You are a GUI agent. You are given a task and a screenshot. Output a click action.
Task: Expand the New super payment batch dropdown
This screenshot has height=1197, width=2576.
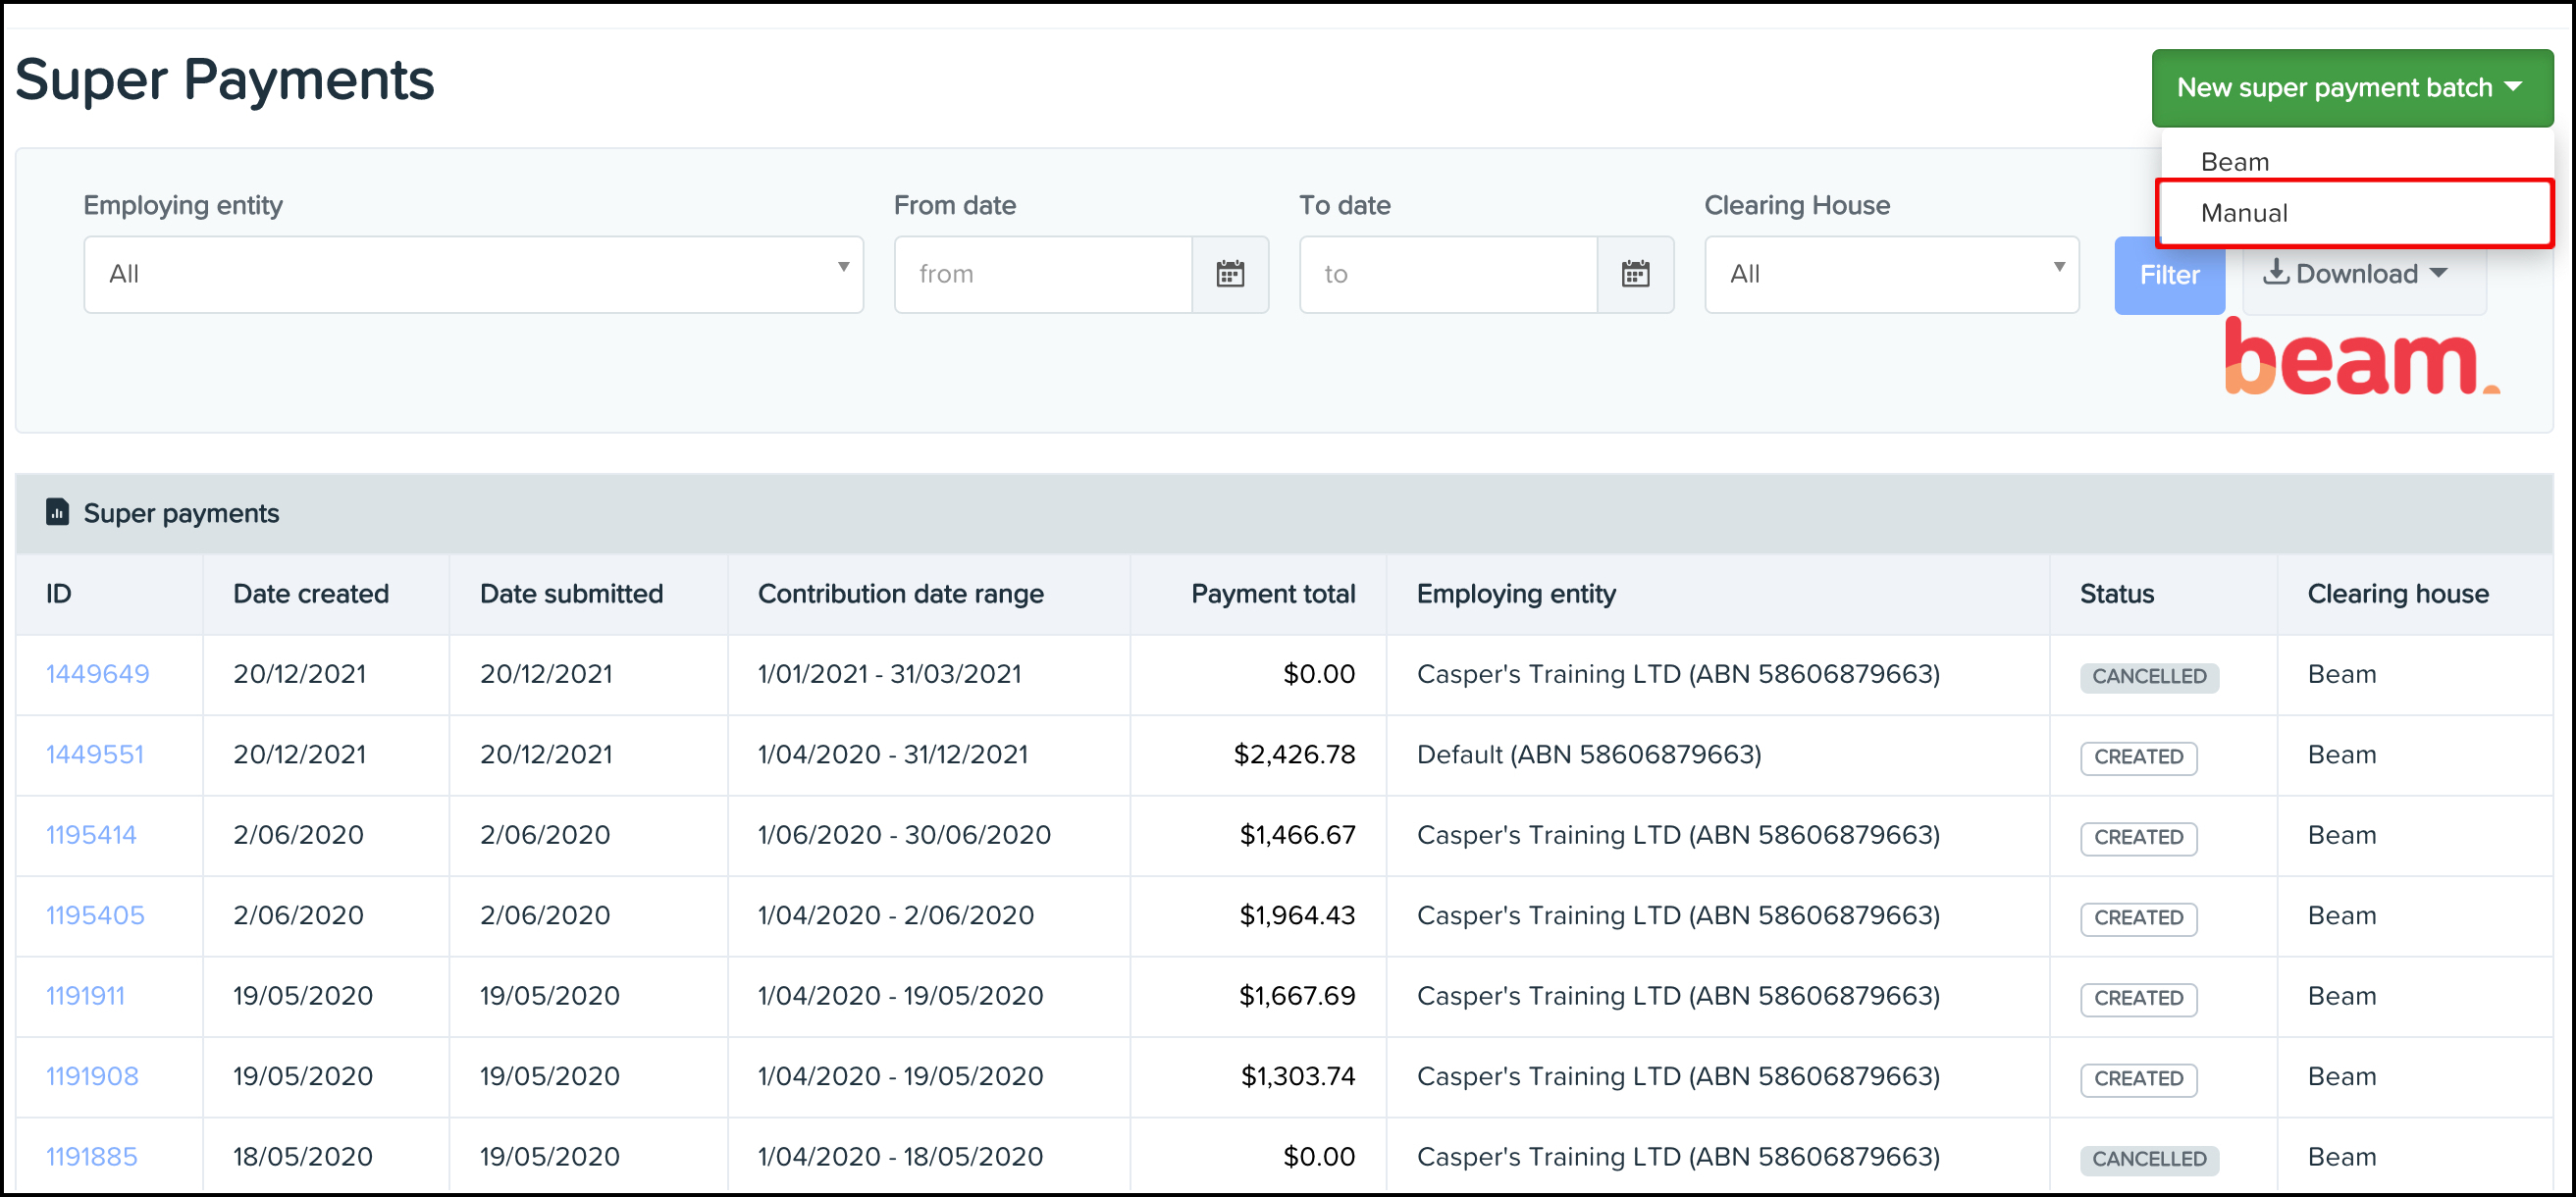click(2350, 87)
